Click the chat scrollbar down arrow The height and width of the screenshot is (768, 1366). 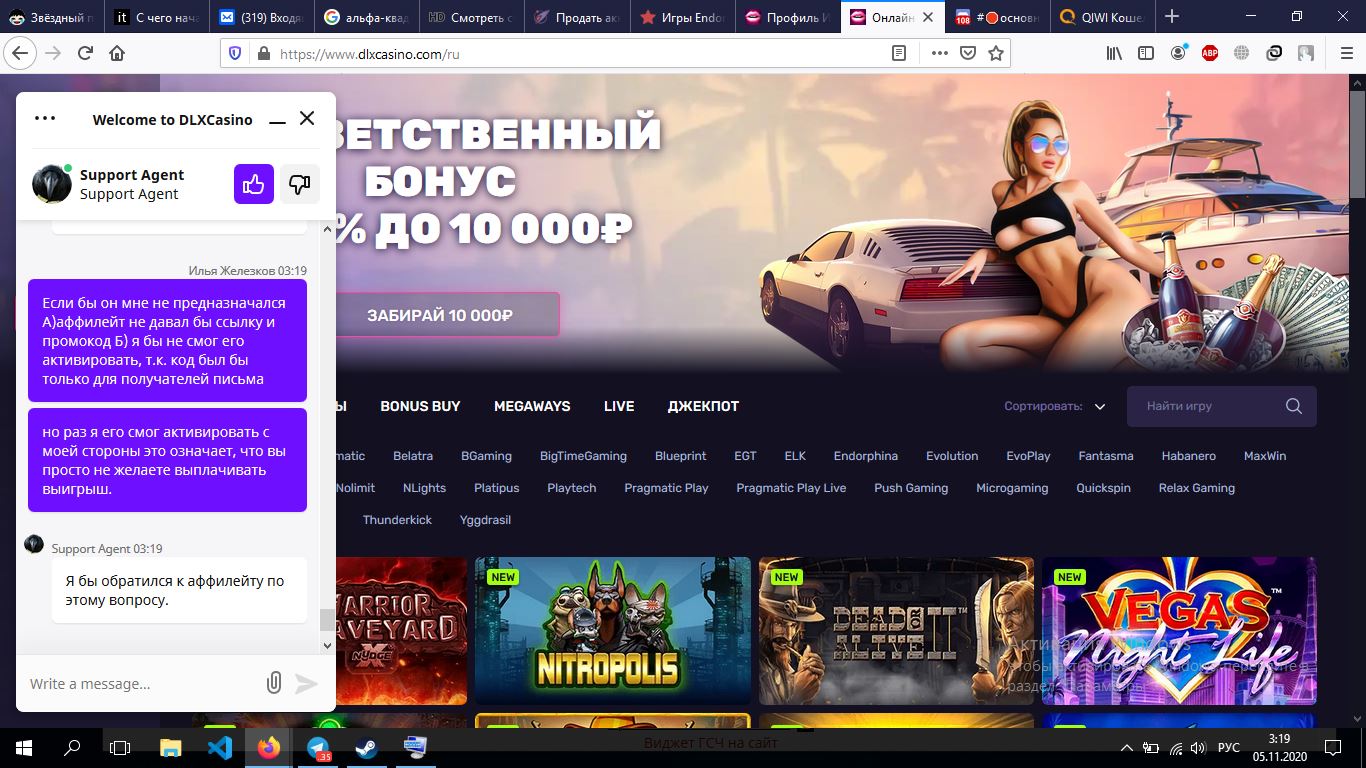pyautogui.click(x=327, y=646)
